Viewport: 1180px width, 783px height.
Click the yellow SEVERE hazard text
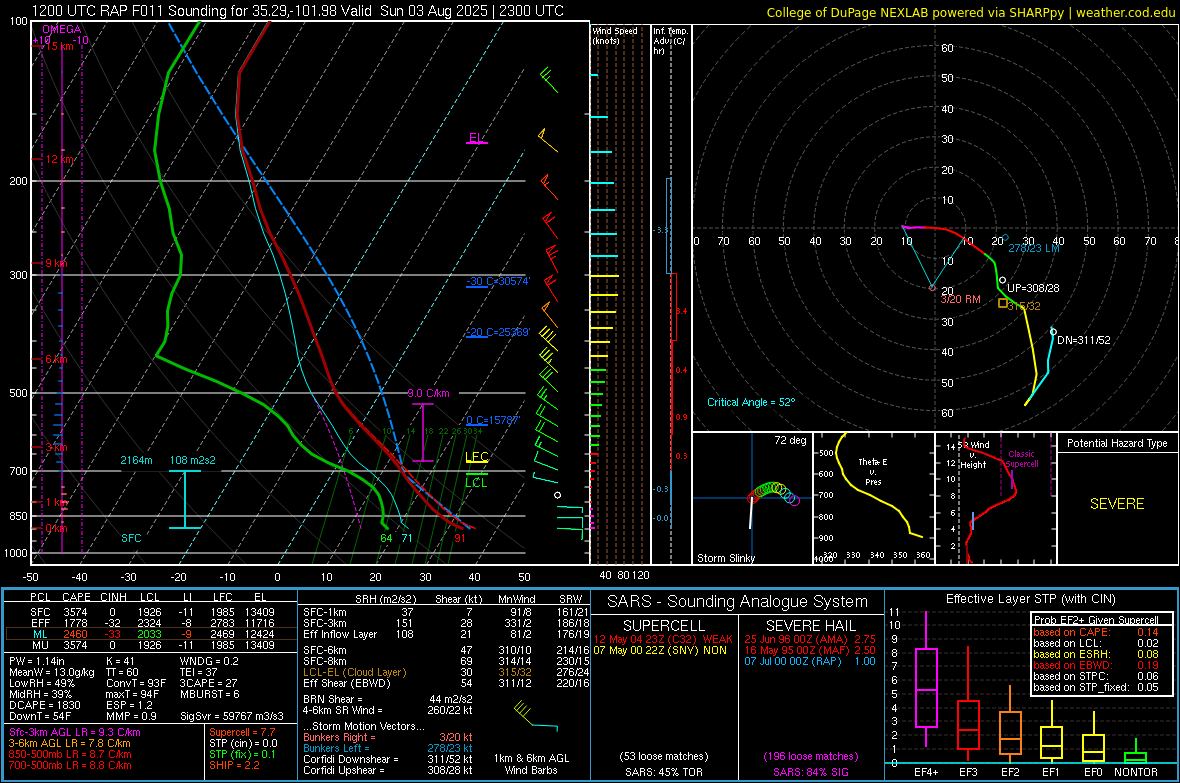point(1117,504)
